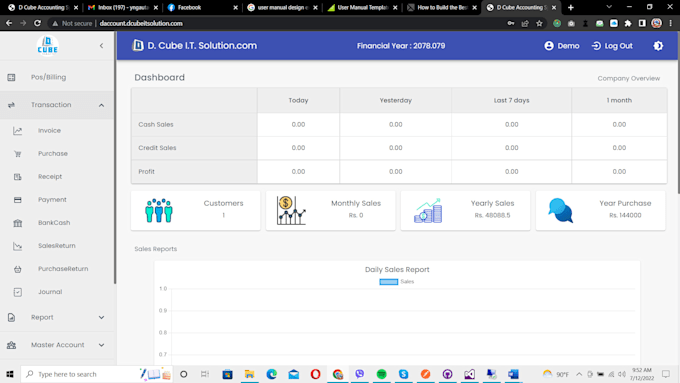680x383 pixels.
Task: Select the Purchase cart icon
Action: (x=17, y=154)
